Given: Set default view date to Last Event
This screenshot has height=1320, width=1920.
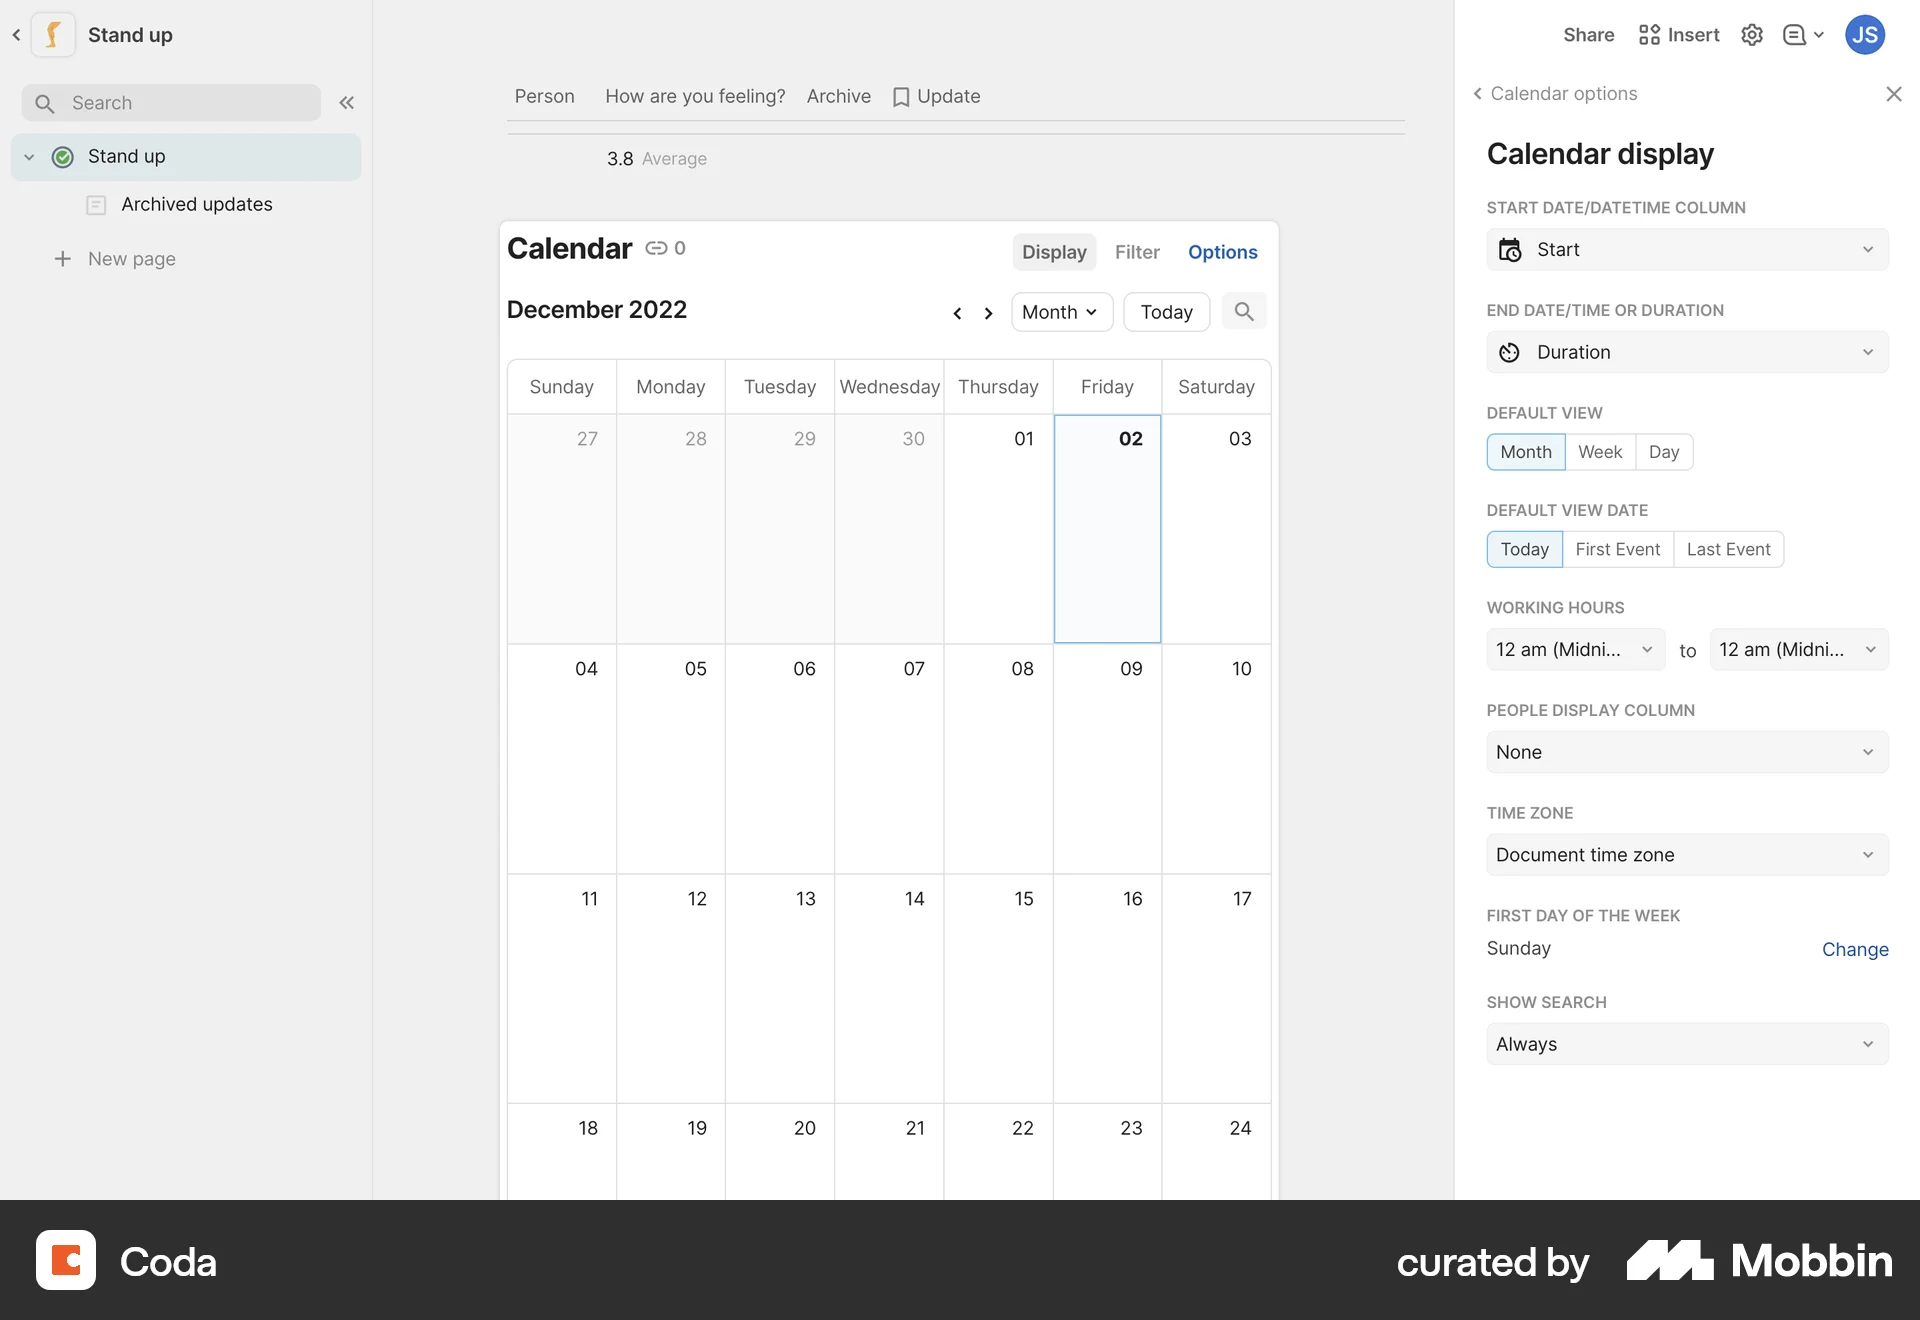Looking at the screenshot, I should pyautogui.click(x=1728, y=548).
